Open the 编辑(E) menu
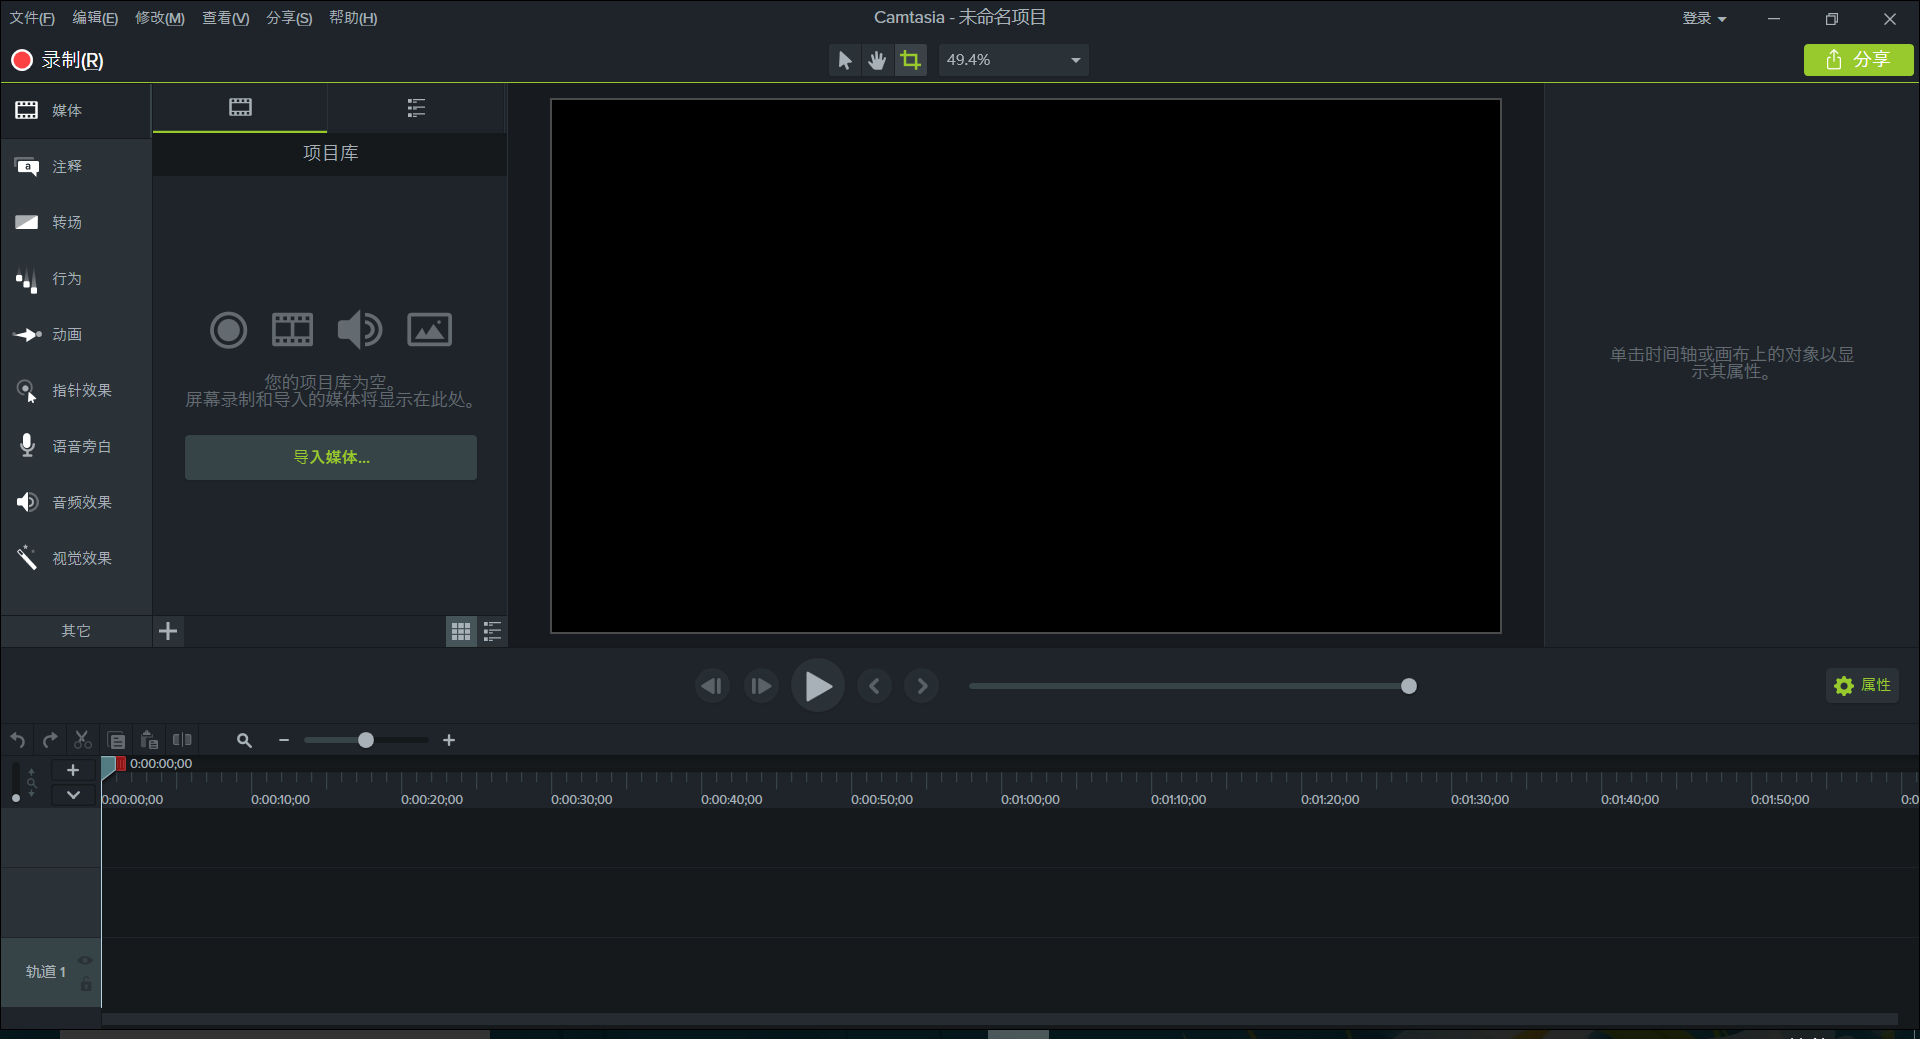 click(95, 18)
